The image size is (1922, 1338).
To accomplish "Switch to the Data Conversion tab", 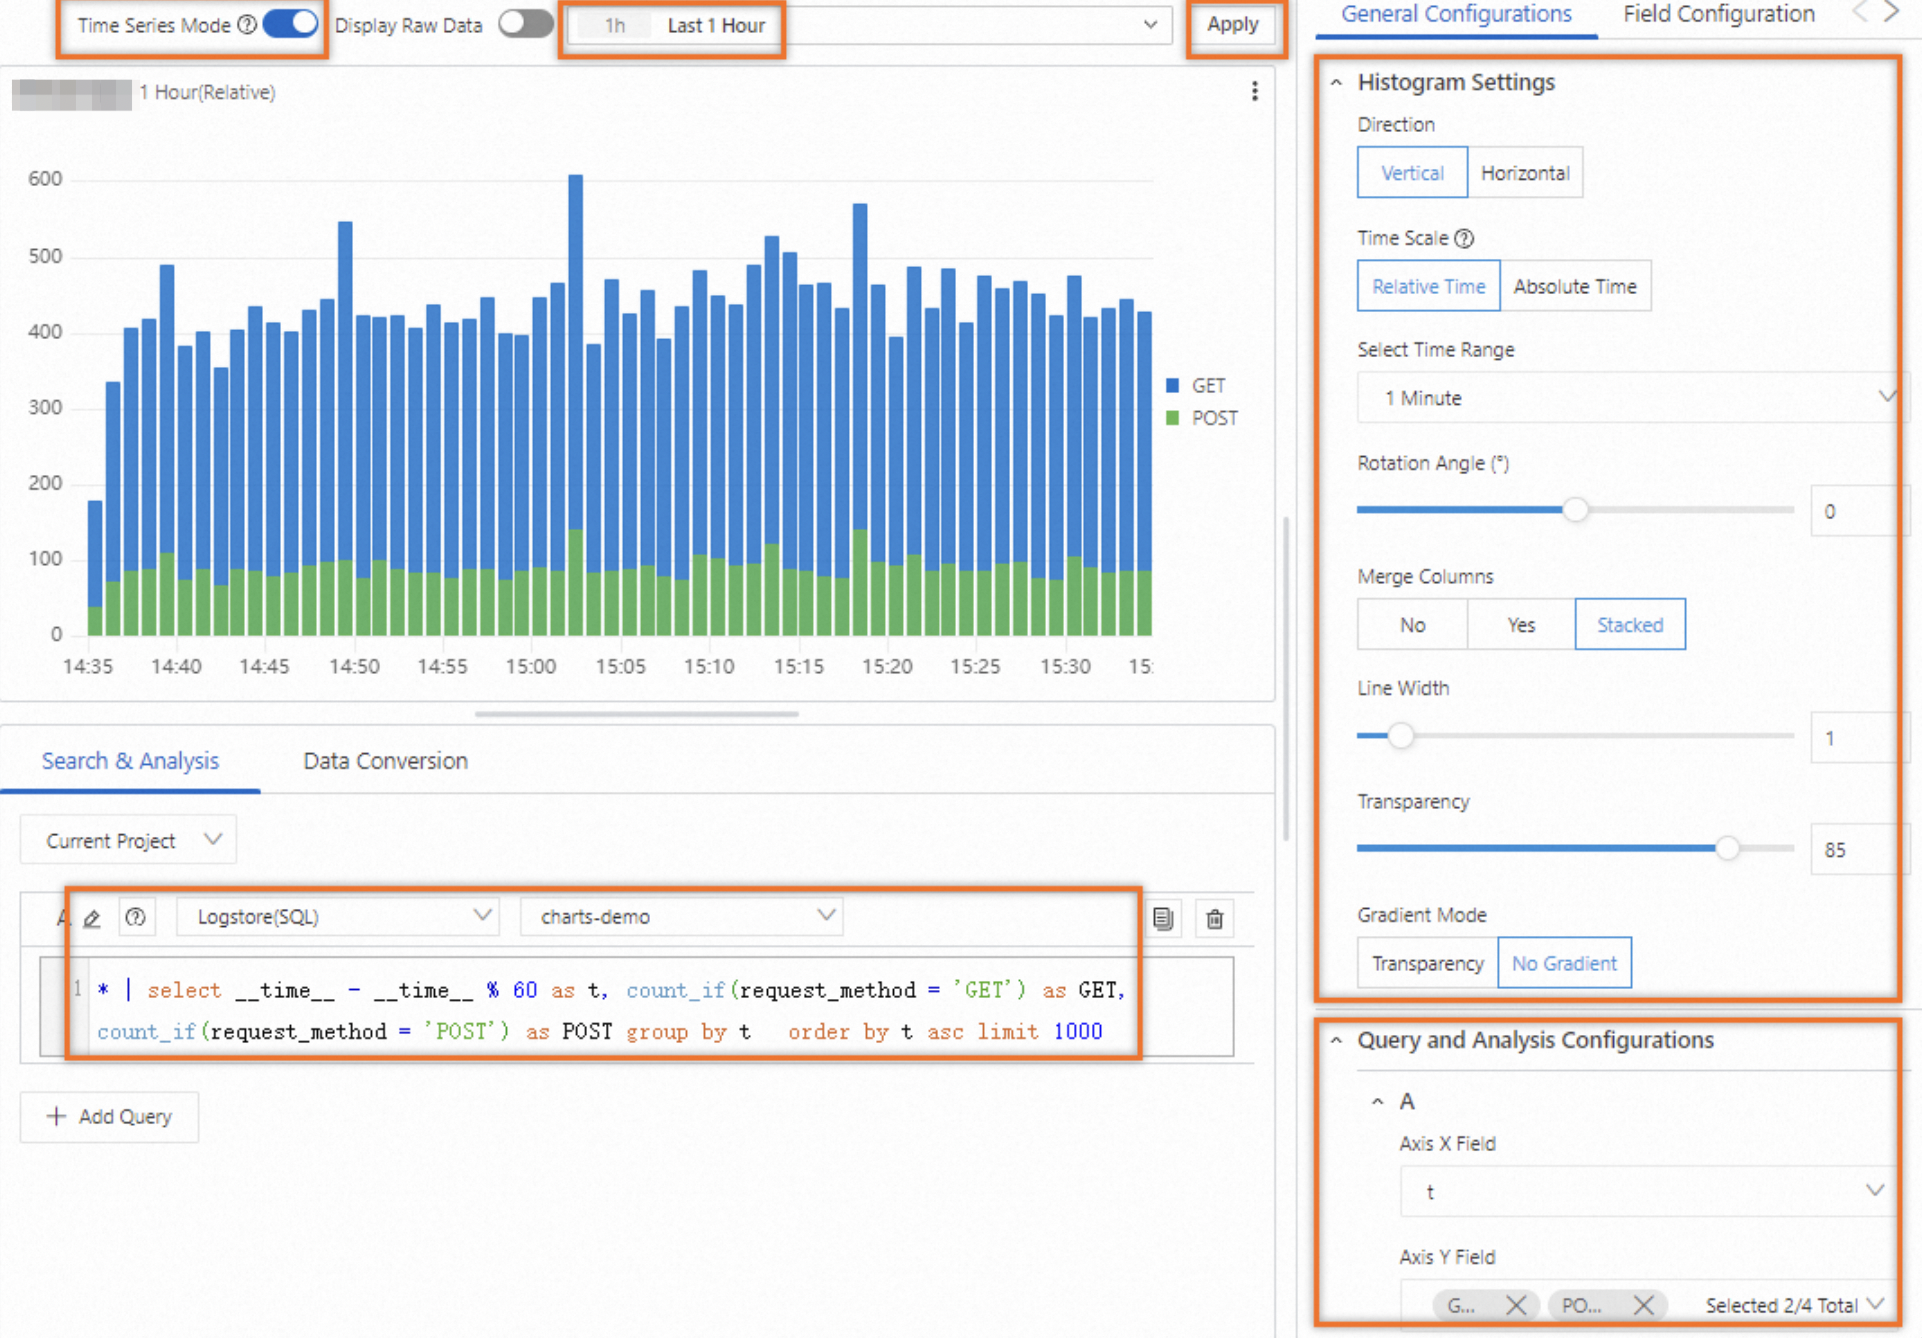I will point(385,760).
